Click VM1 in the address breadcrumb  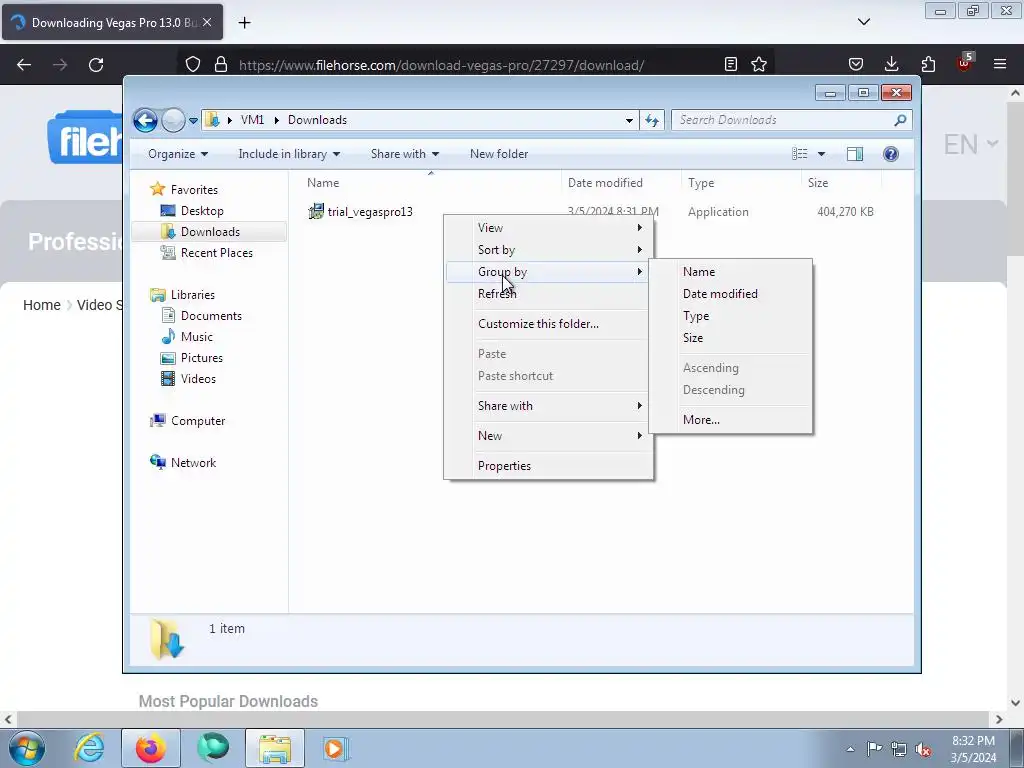(x=252, y=120)
